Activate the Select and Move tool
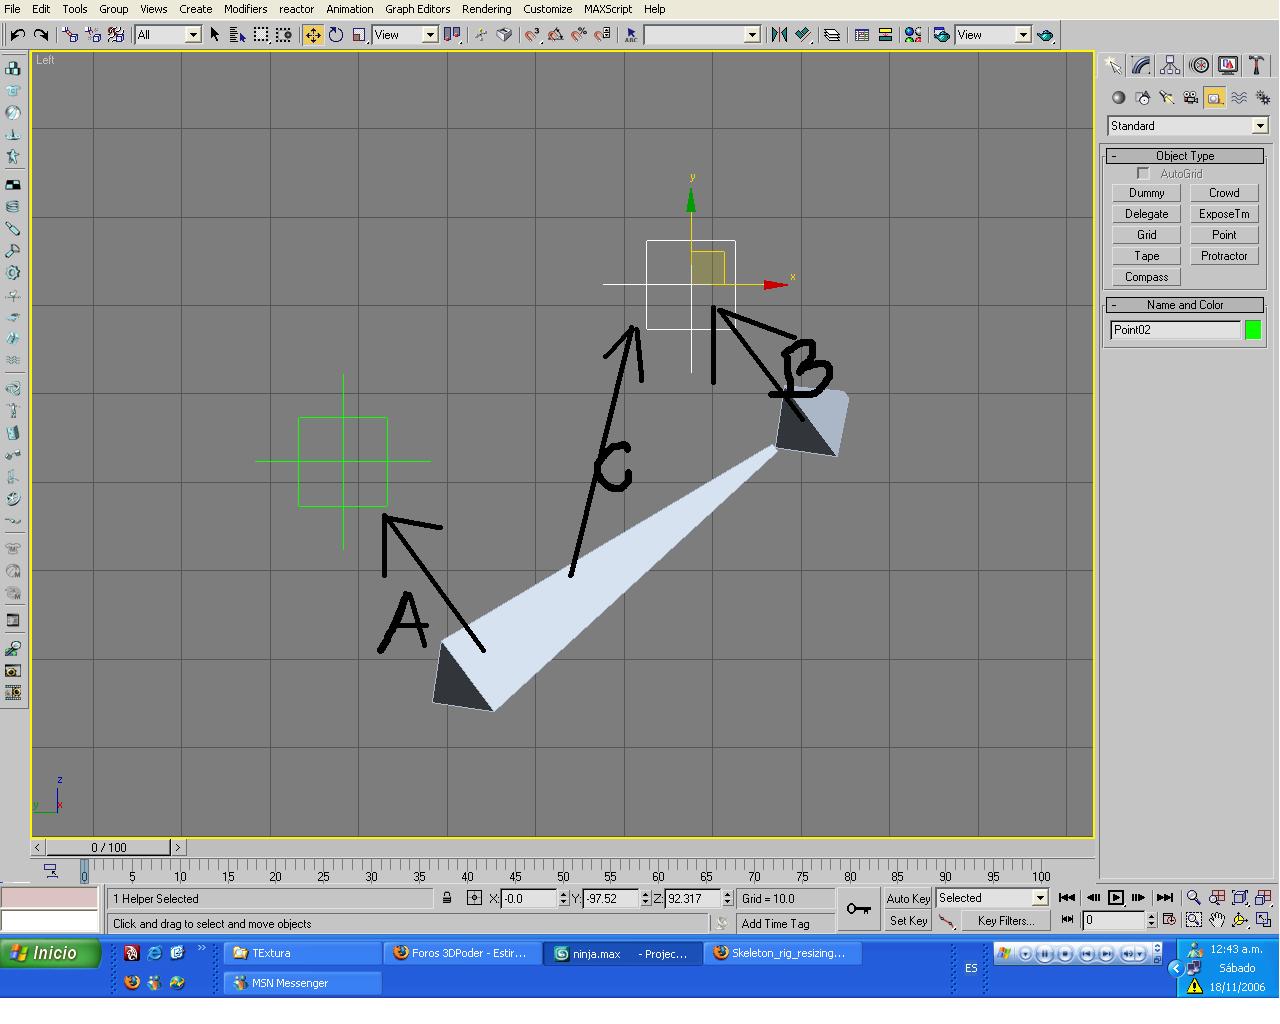Viewport: 1280px width, 1024px height. (313, 35)
